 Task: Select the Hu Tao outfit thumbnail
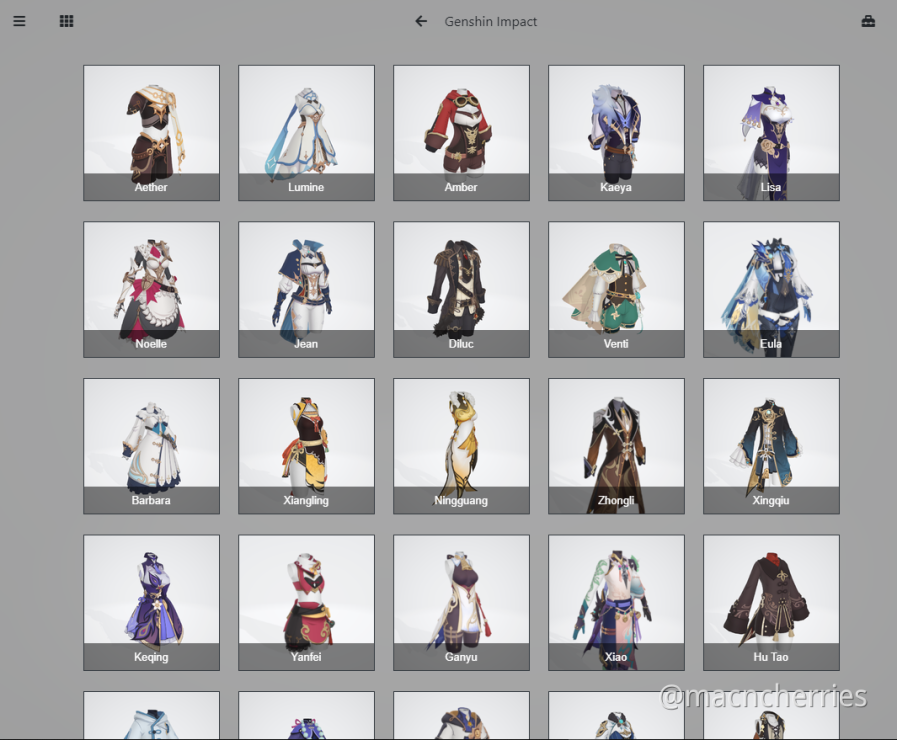772,603
